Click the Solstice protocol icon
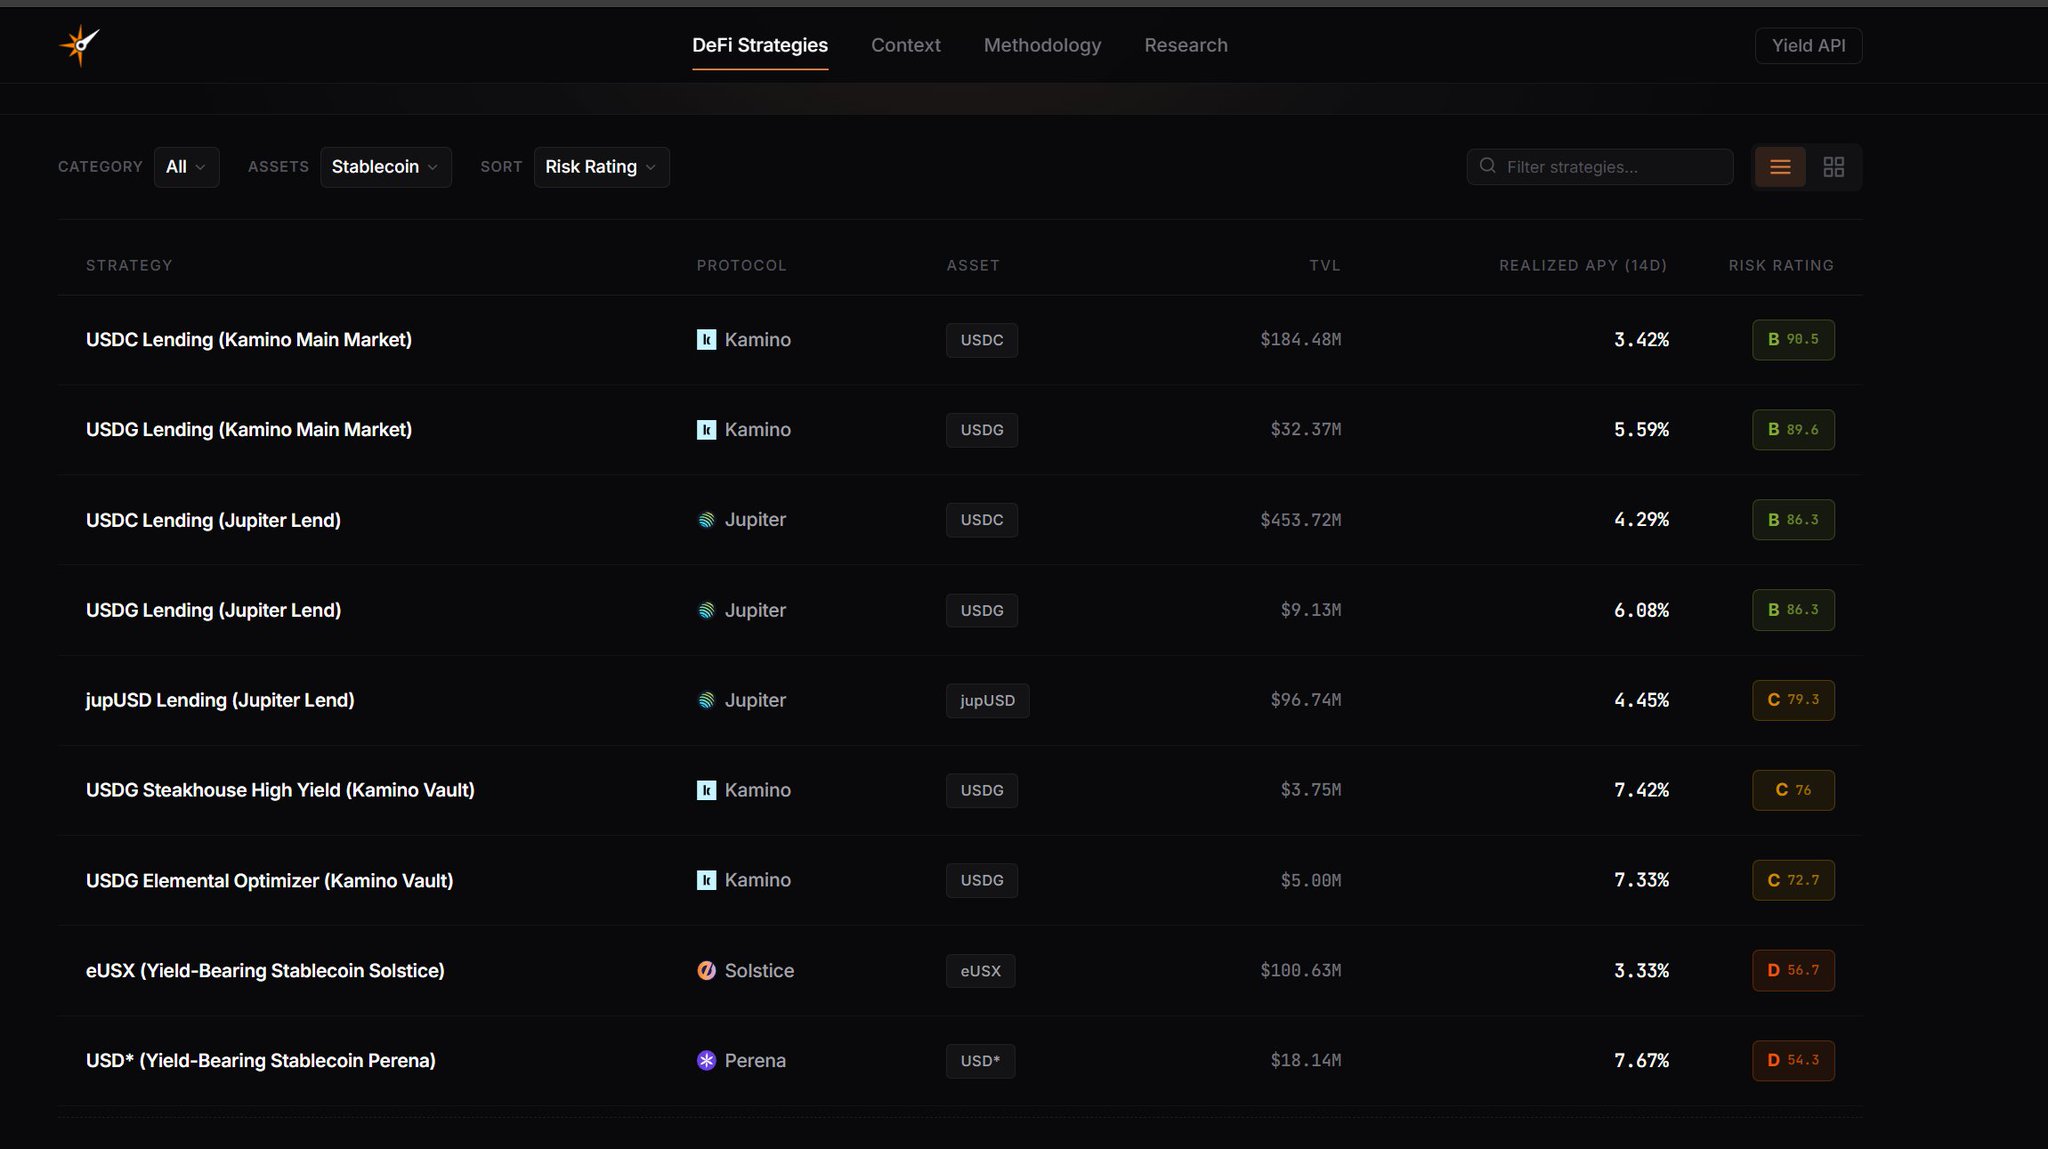 (706, 971)
